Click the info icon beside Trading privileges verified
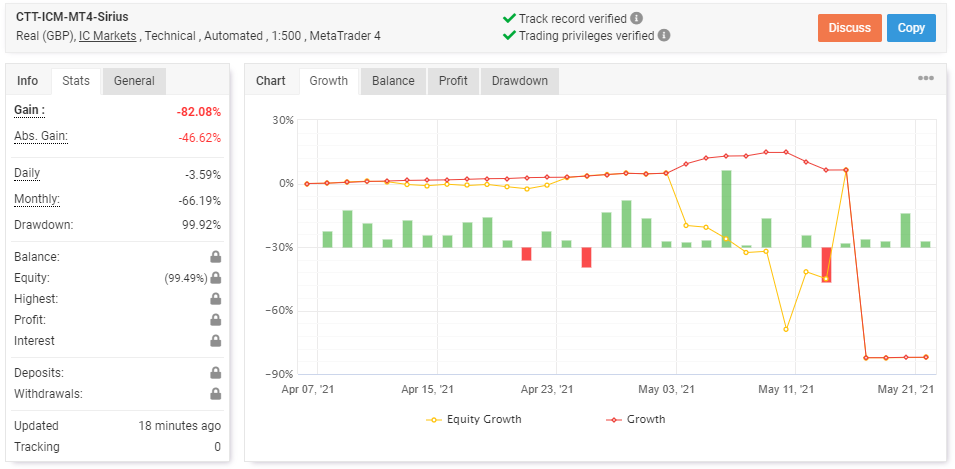Viewport: 955px width, 469px height. [664, 35]
